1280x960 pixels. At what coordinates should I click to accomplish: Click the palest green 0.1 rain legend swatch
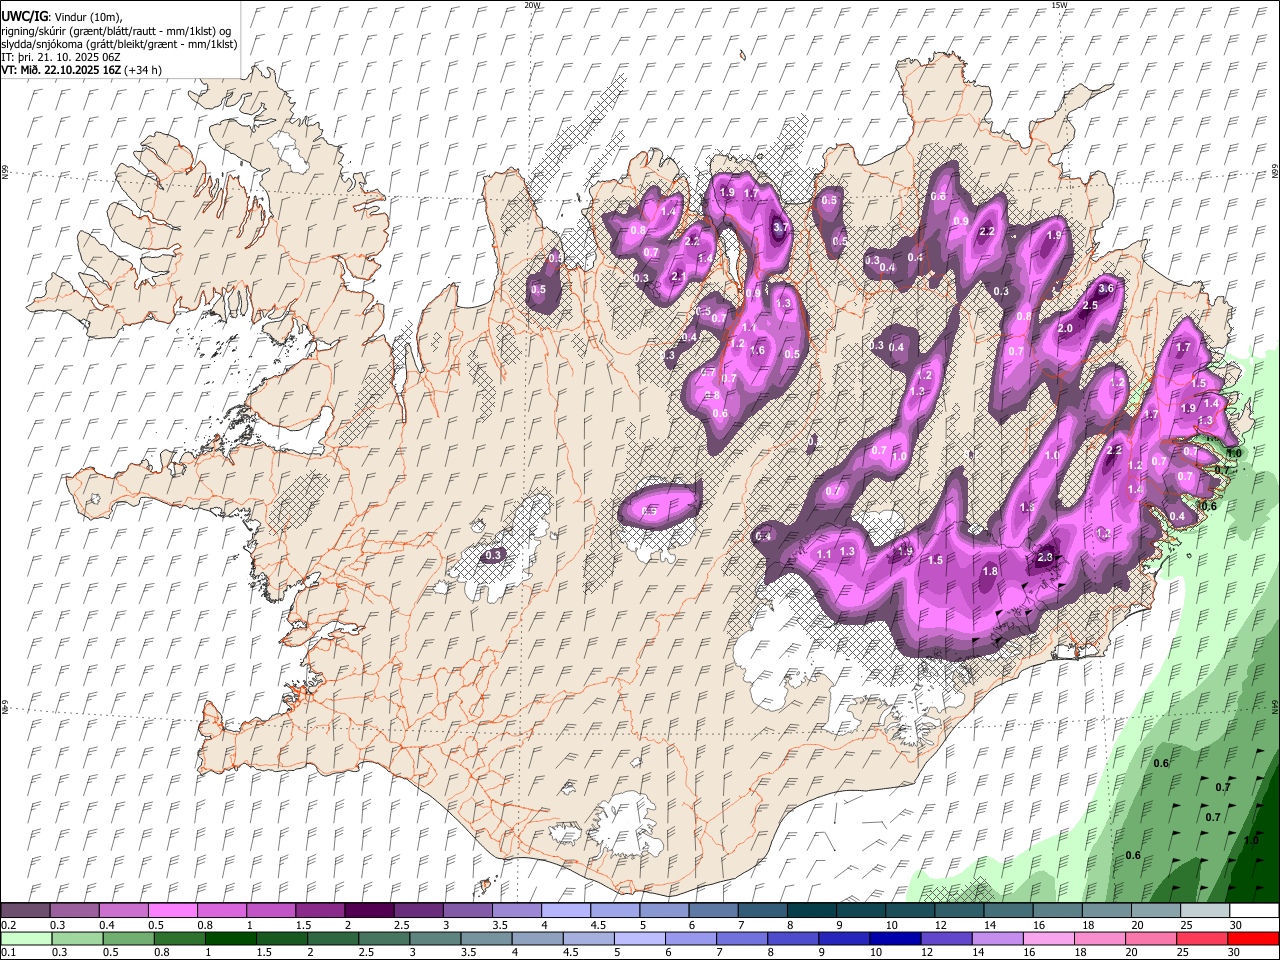point(26,938)
